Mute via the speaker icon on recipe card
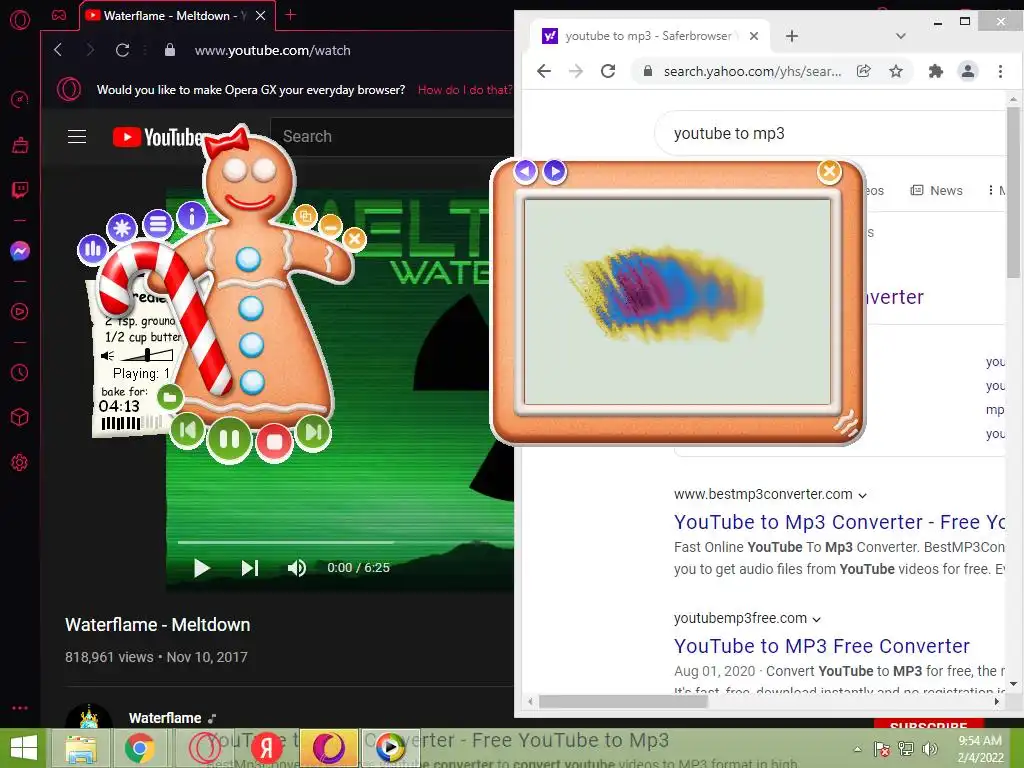 coord(107,356)
